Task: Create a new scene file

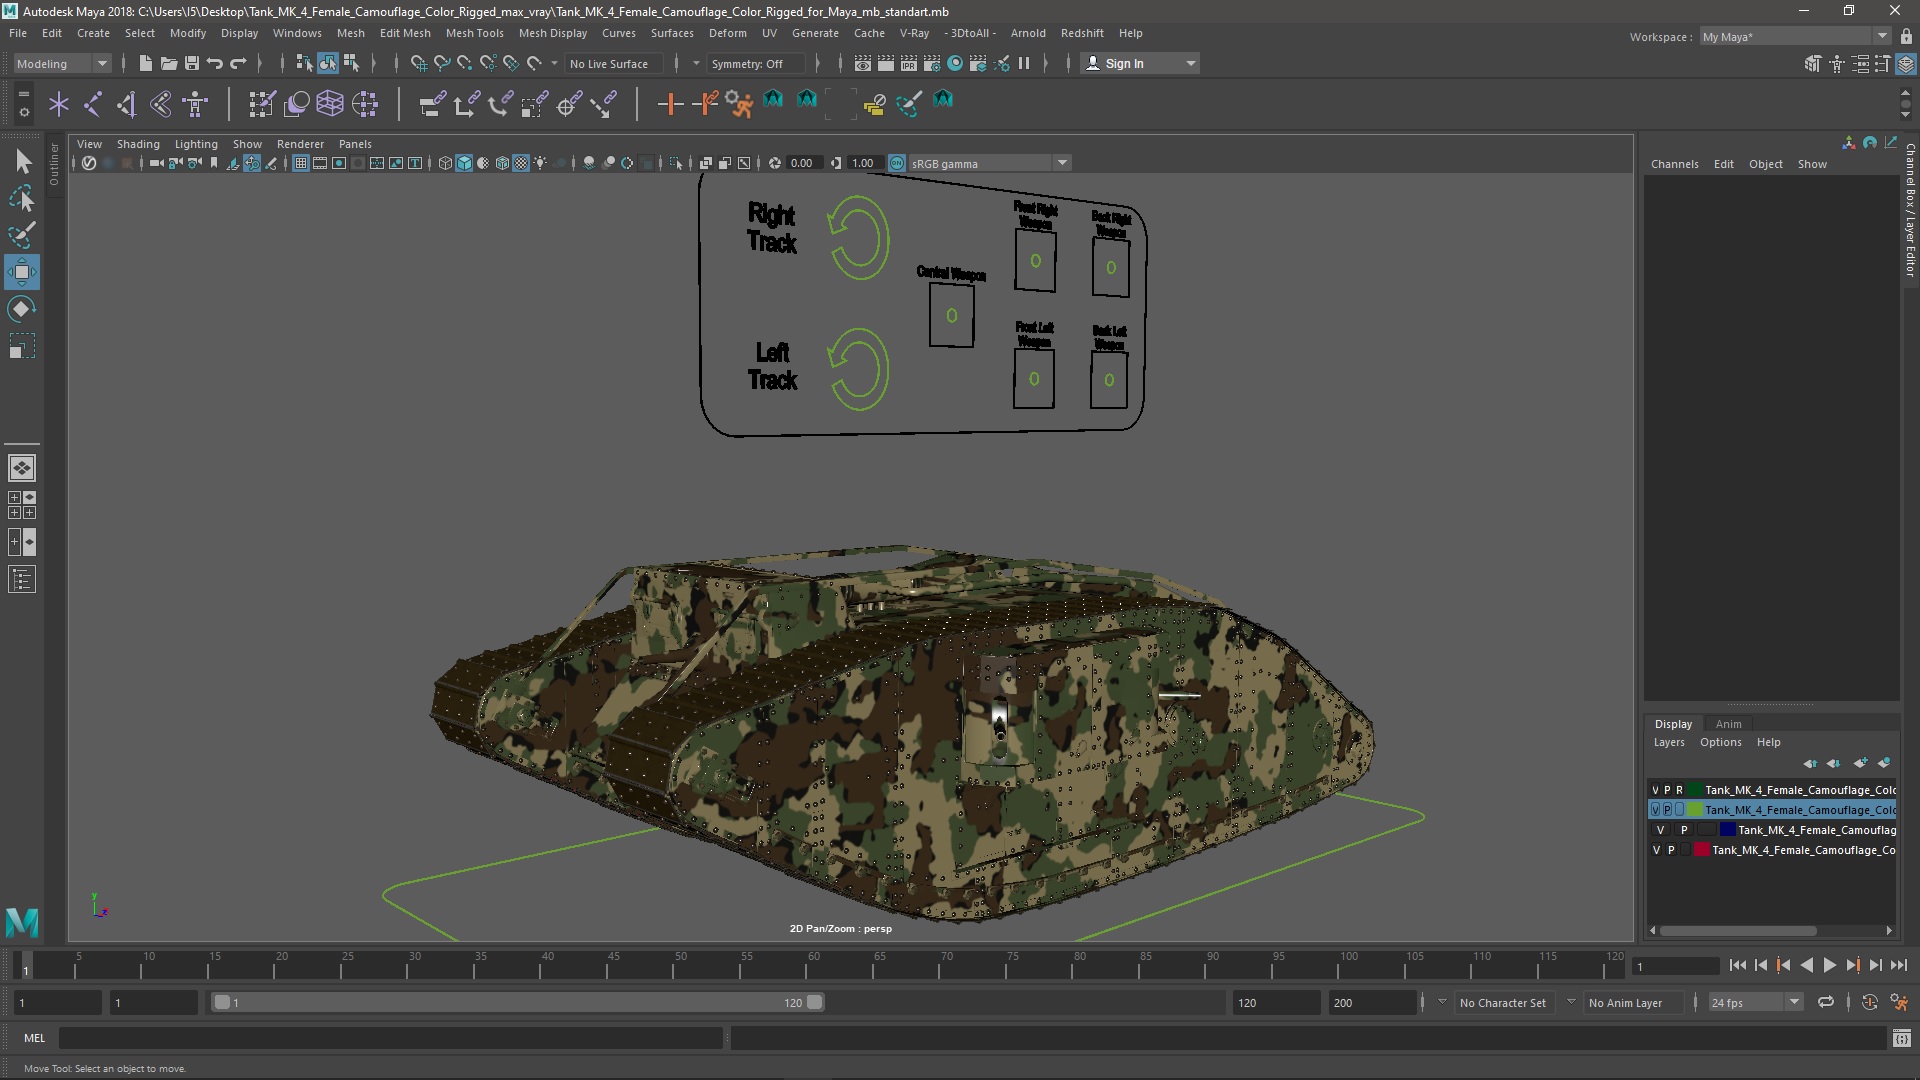Action: click(x=145, y=63)
